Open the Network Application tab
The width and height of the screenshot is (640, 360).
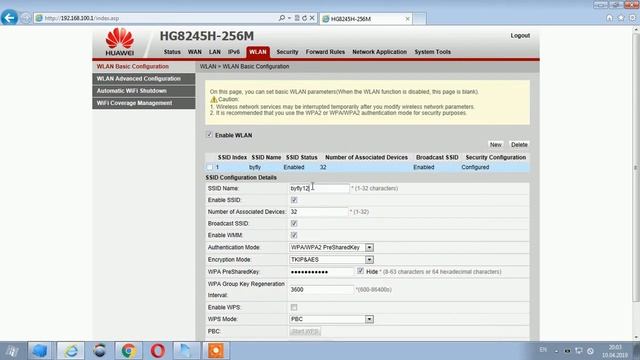(x=380, y=52)
